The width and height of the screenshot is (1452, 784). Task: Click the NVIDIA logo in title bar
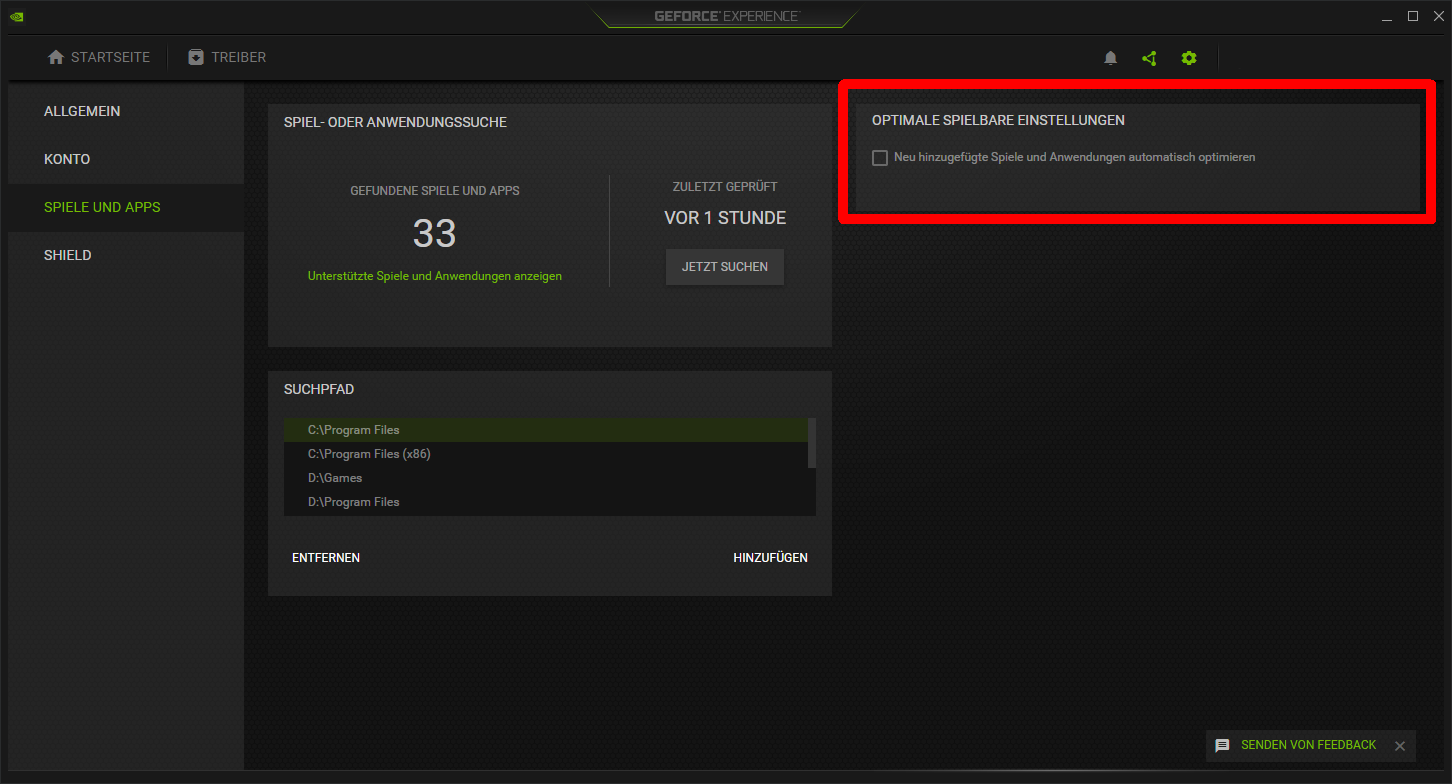point(17,16)
